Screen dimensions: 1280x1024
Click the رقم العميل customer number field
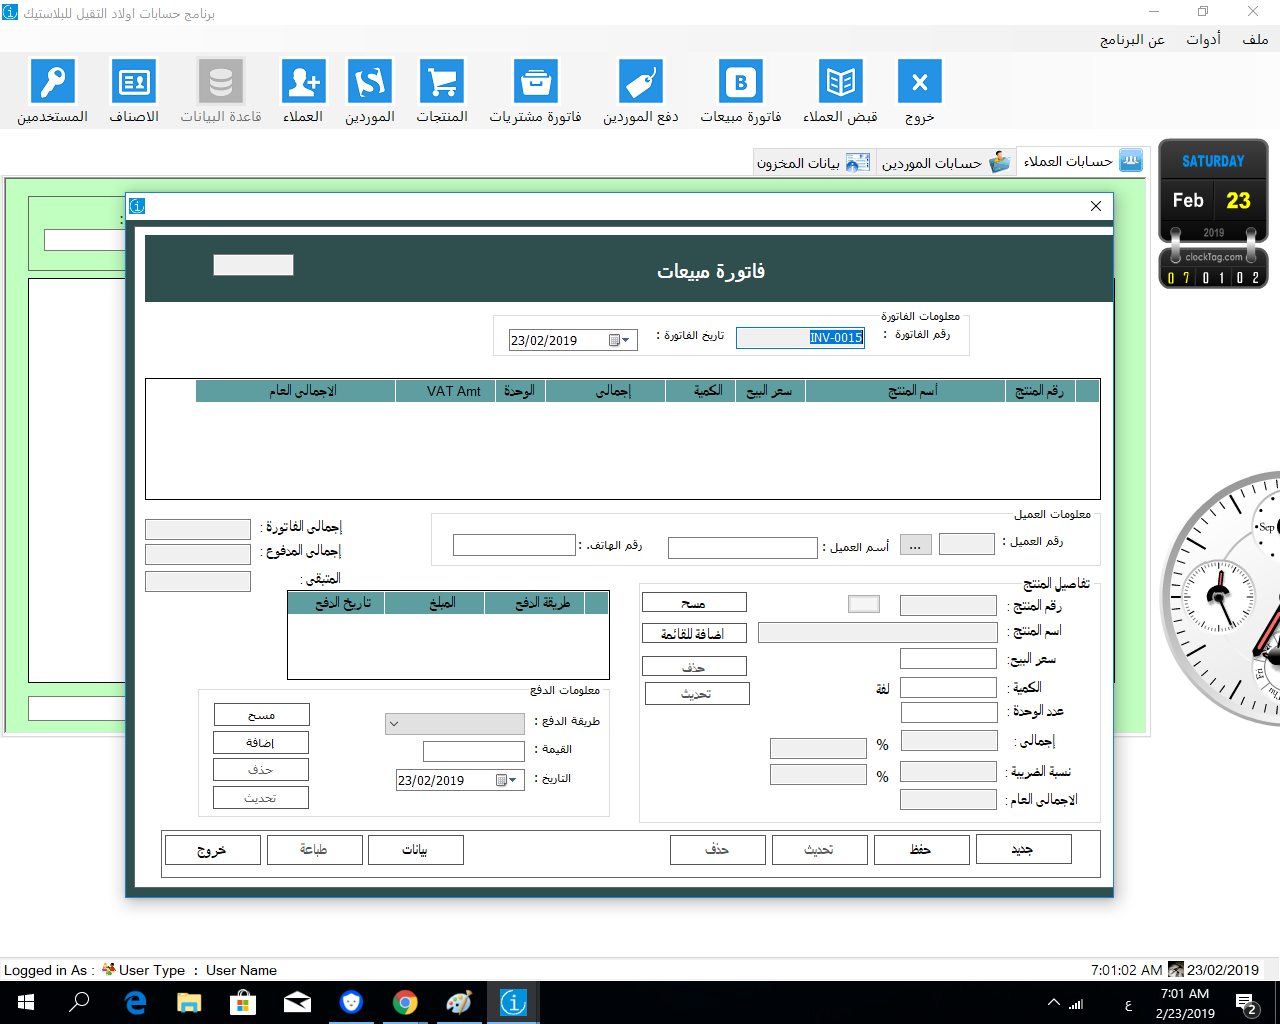(967, 543)
